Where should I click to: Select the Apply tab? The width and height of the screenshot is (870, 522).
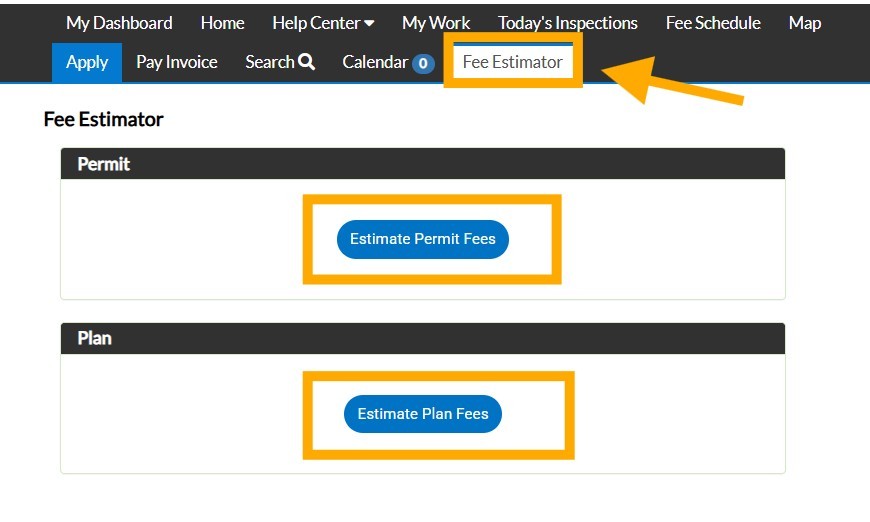(x=87, y=62)
